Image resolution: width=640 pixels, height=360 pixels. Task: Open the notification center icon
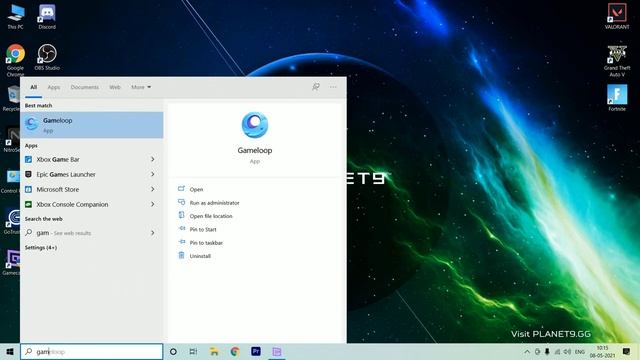[x=627, y=351]
